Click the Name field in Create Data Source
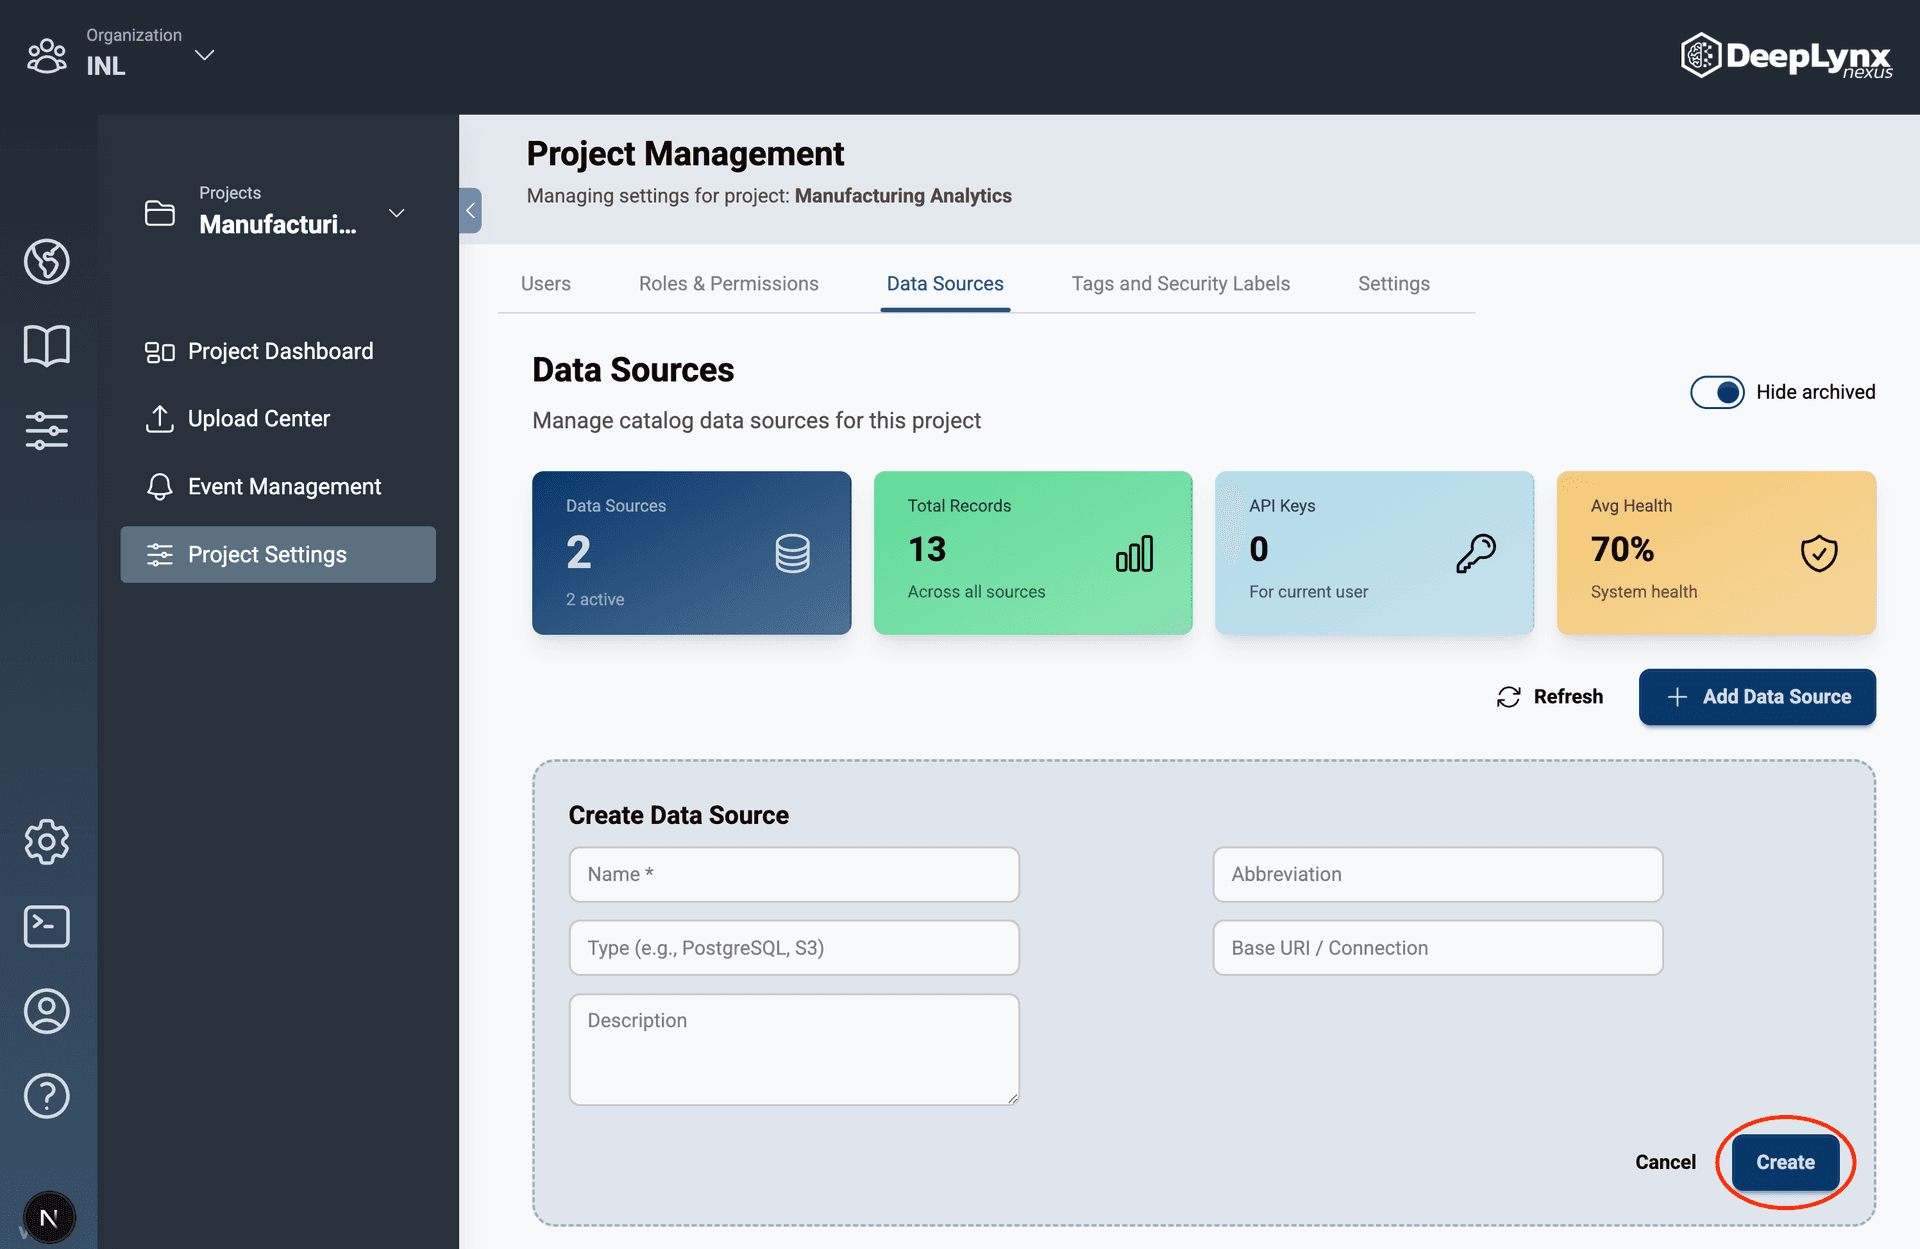This screenshot has width=1920, height=1249. [x=793, y=874]
